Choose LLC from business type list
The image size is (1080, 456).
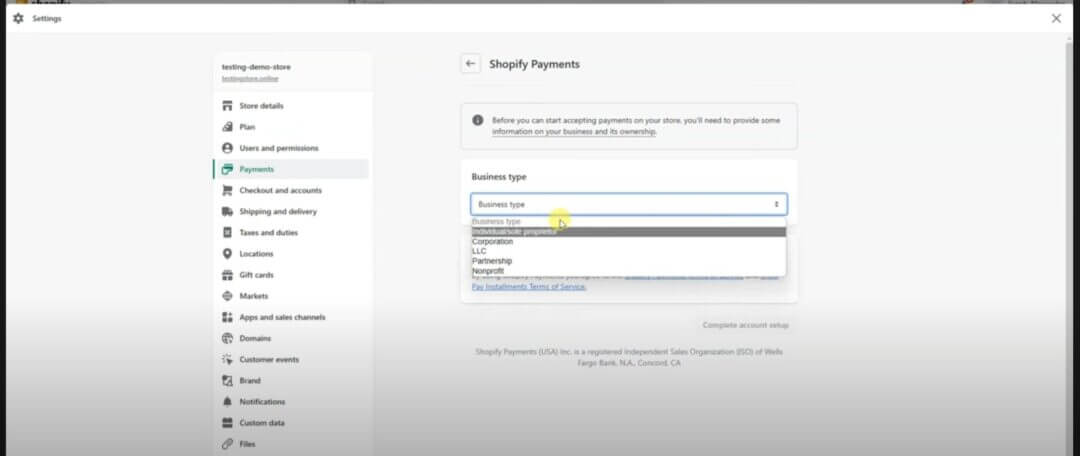click(x=628, y=251)
